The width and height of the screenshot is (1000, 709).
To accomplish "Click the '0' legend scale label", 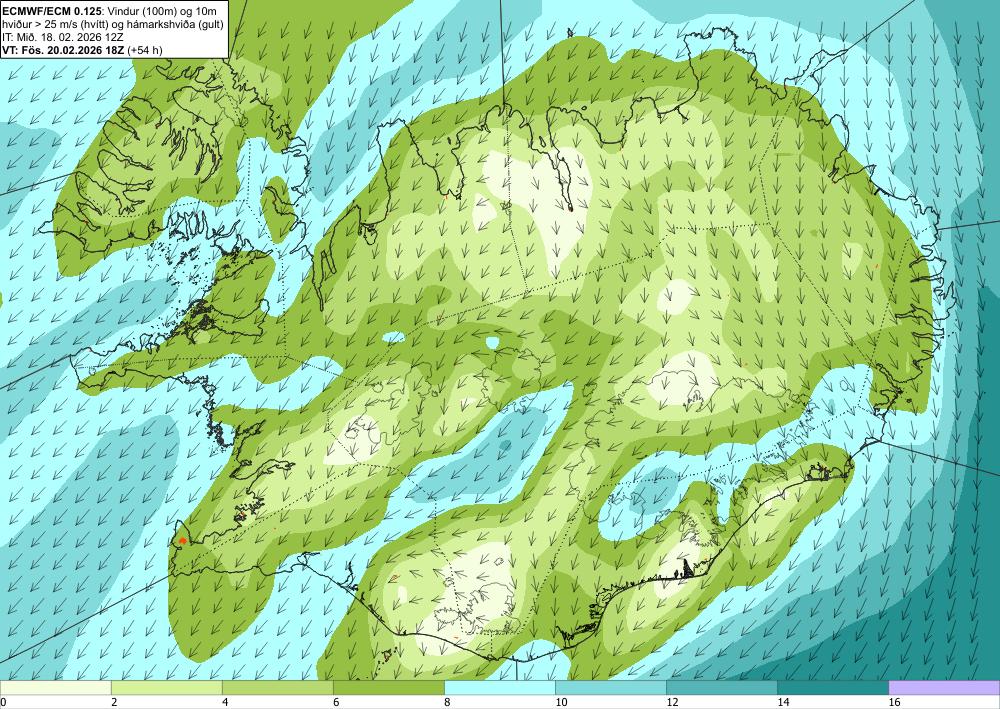I will click(x=3, y=703).
